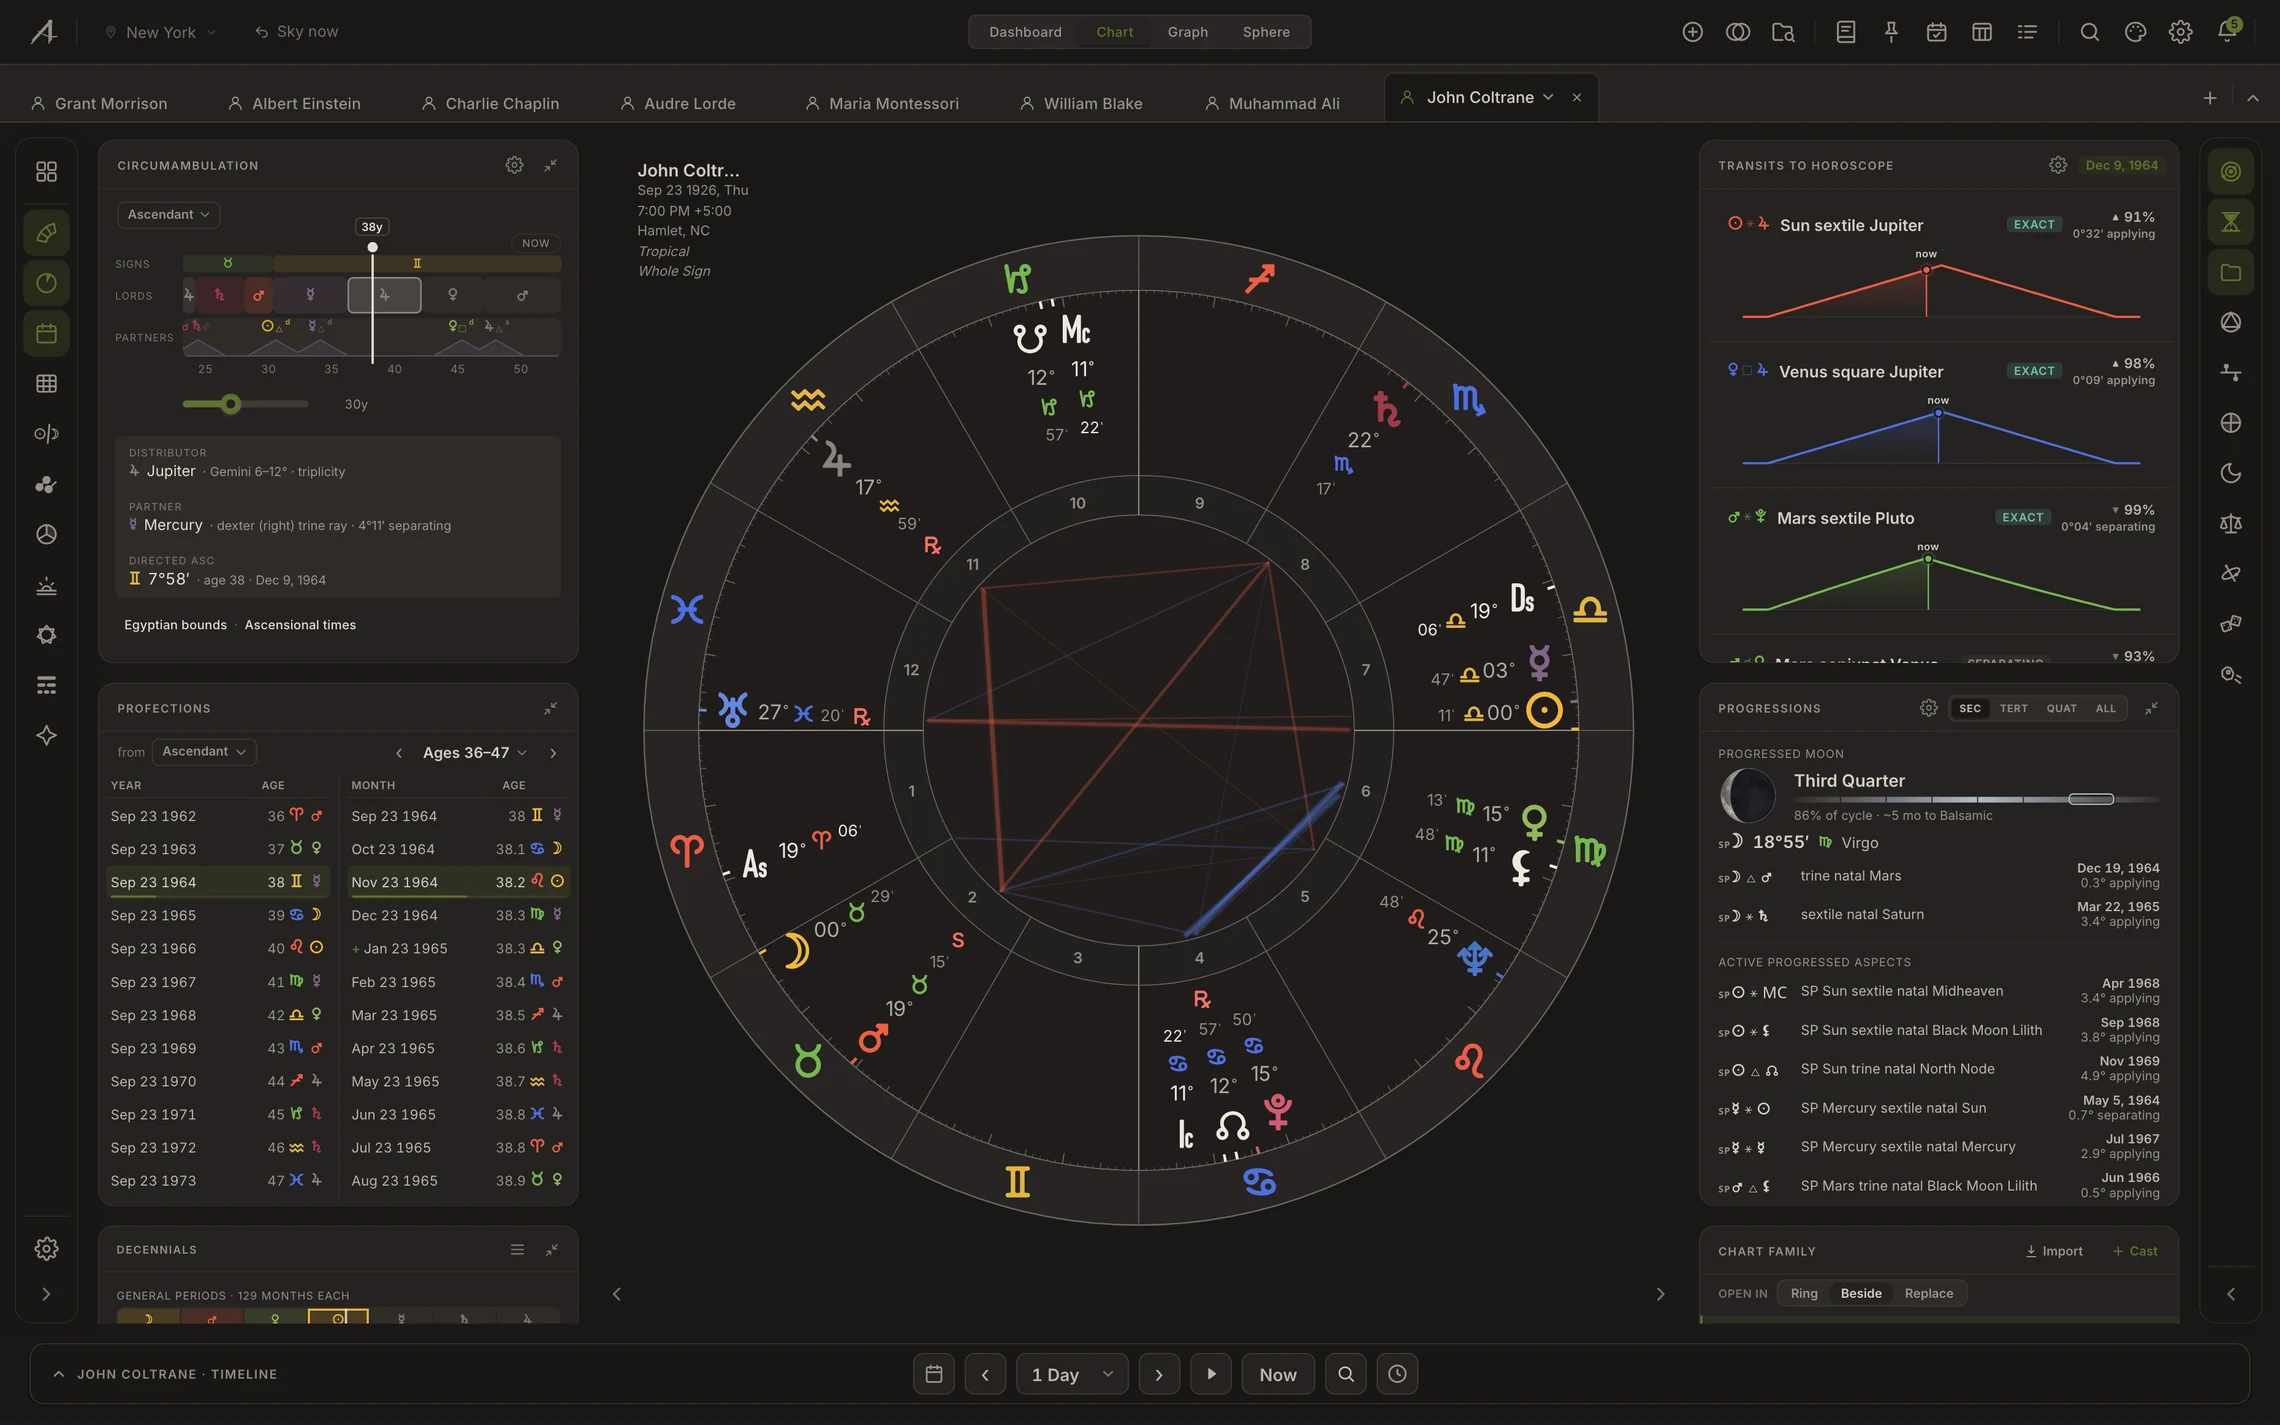The height and width of the screenshot is (1425, 2280).
Task: Select Ring in the Open In option
Action: (x=1804, y=1293)
